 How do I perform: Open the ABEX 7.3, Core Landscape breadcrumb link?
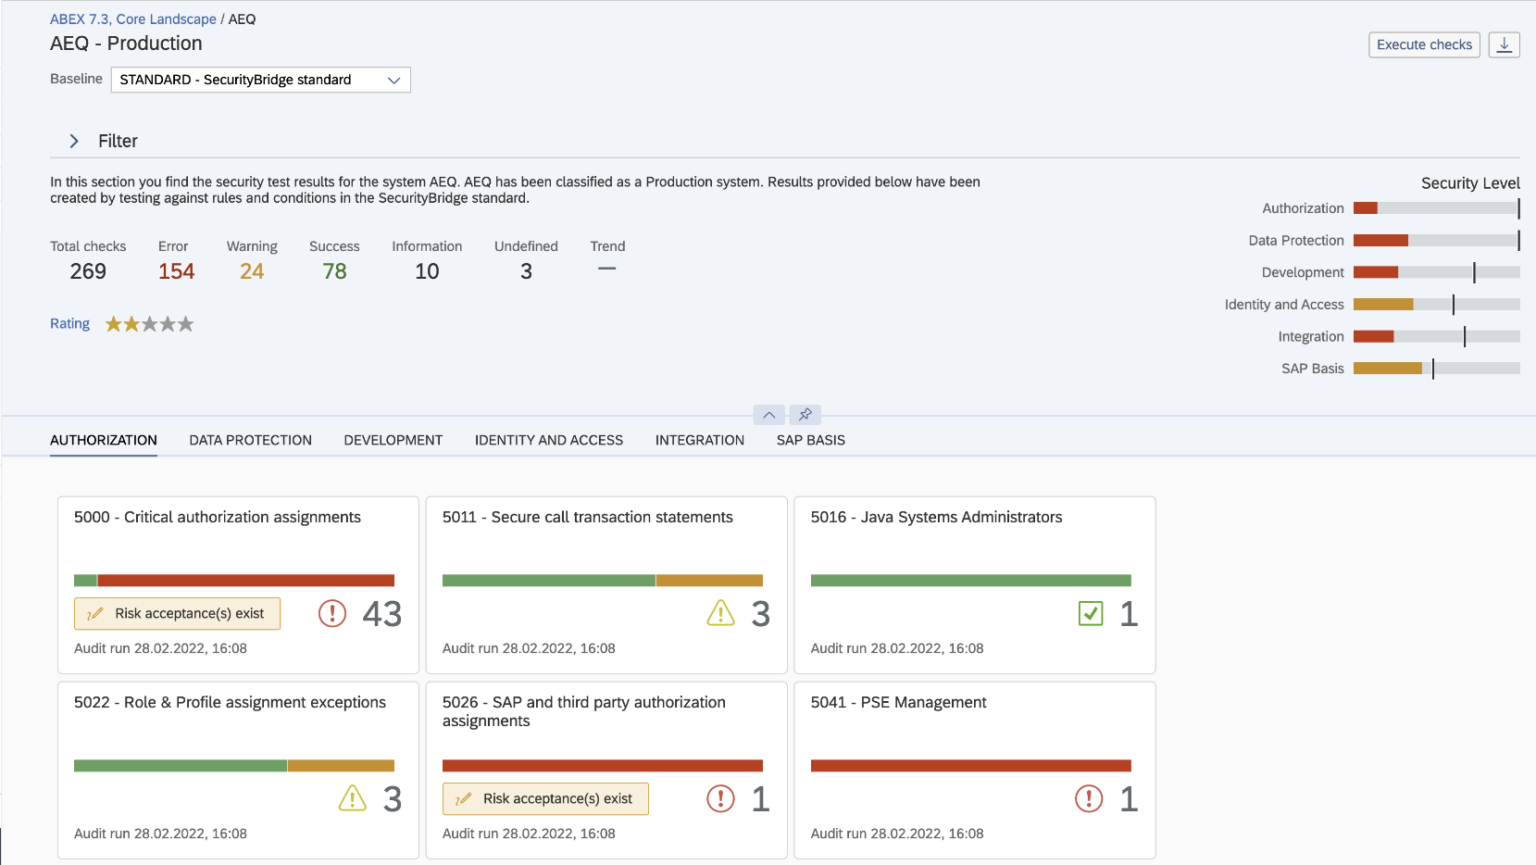pos(132,18)
